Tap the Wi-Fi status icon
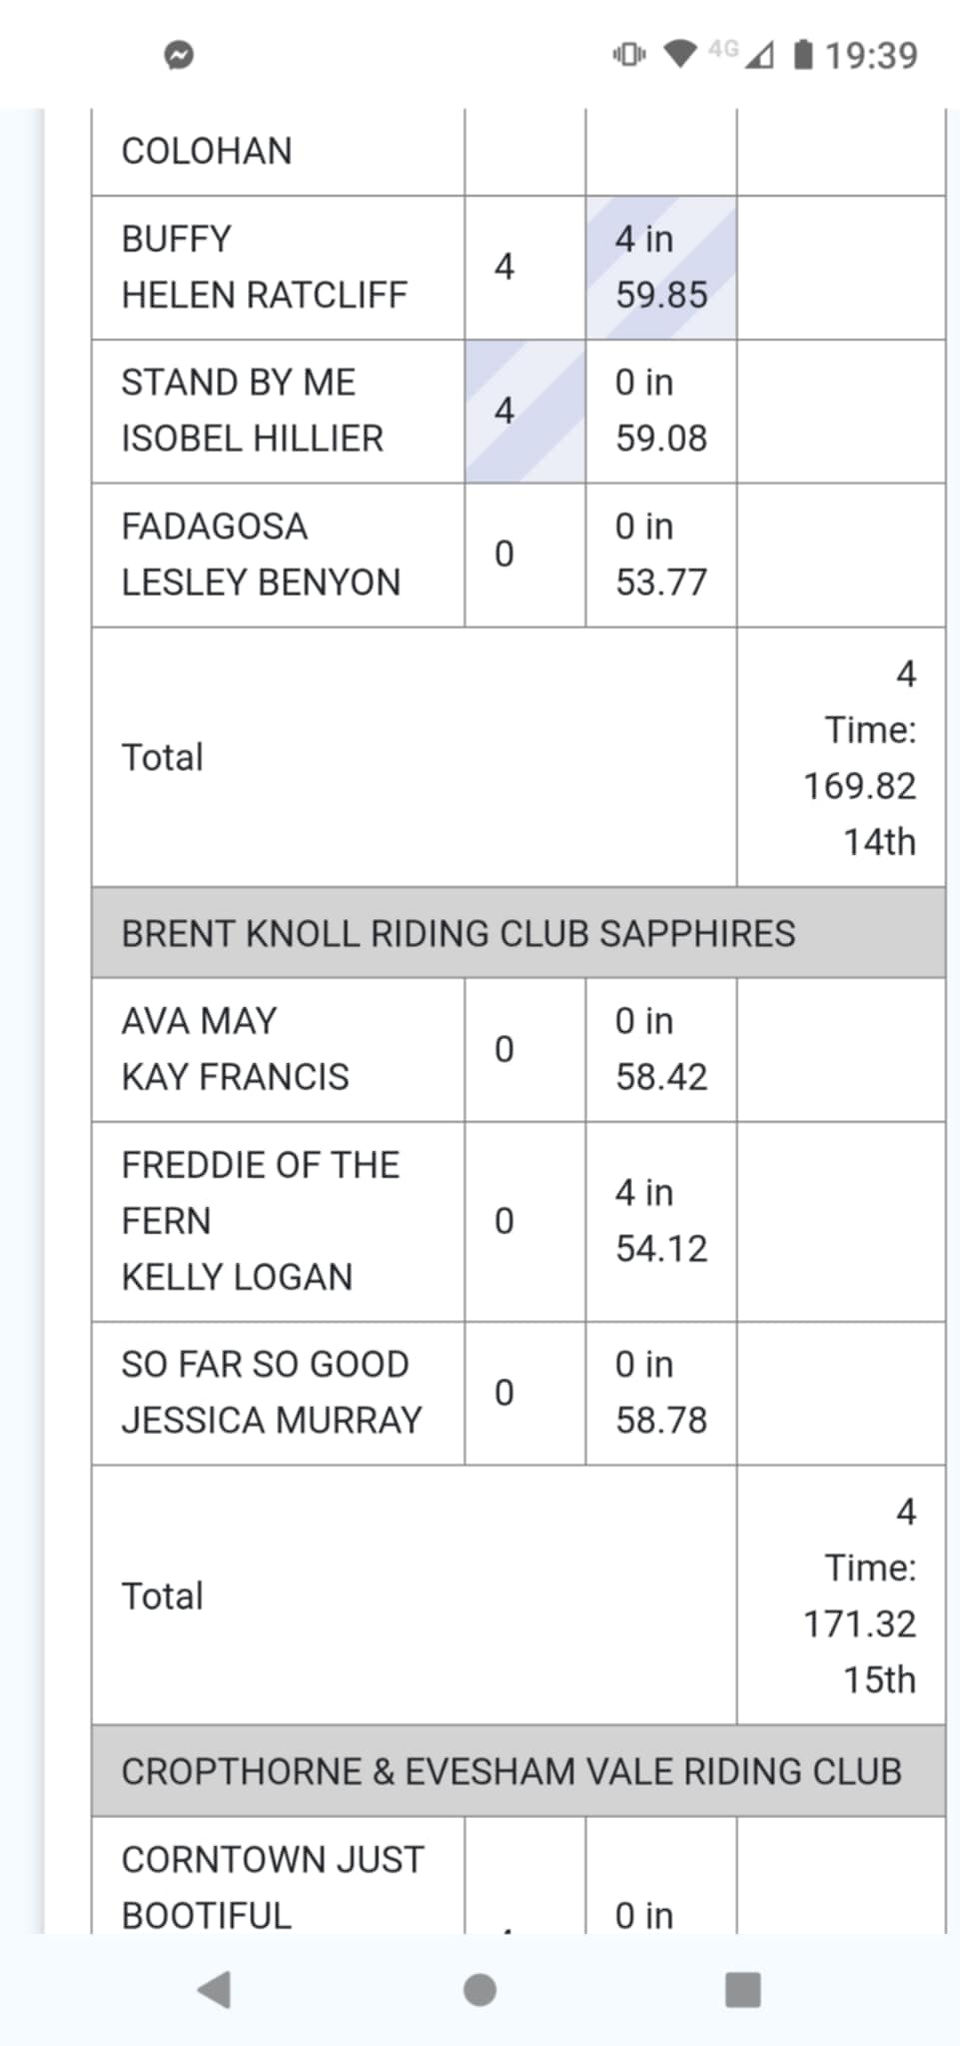Image resolution: width=960 pixels, height=2046 pixels. 681,54
